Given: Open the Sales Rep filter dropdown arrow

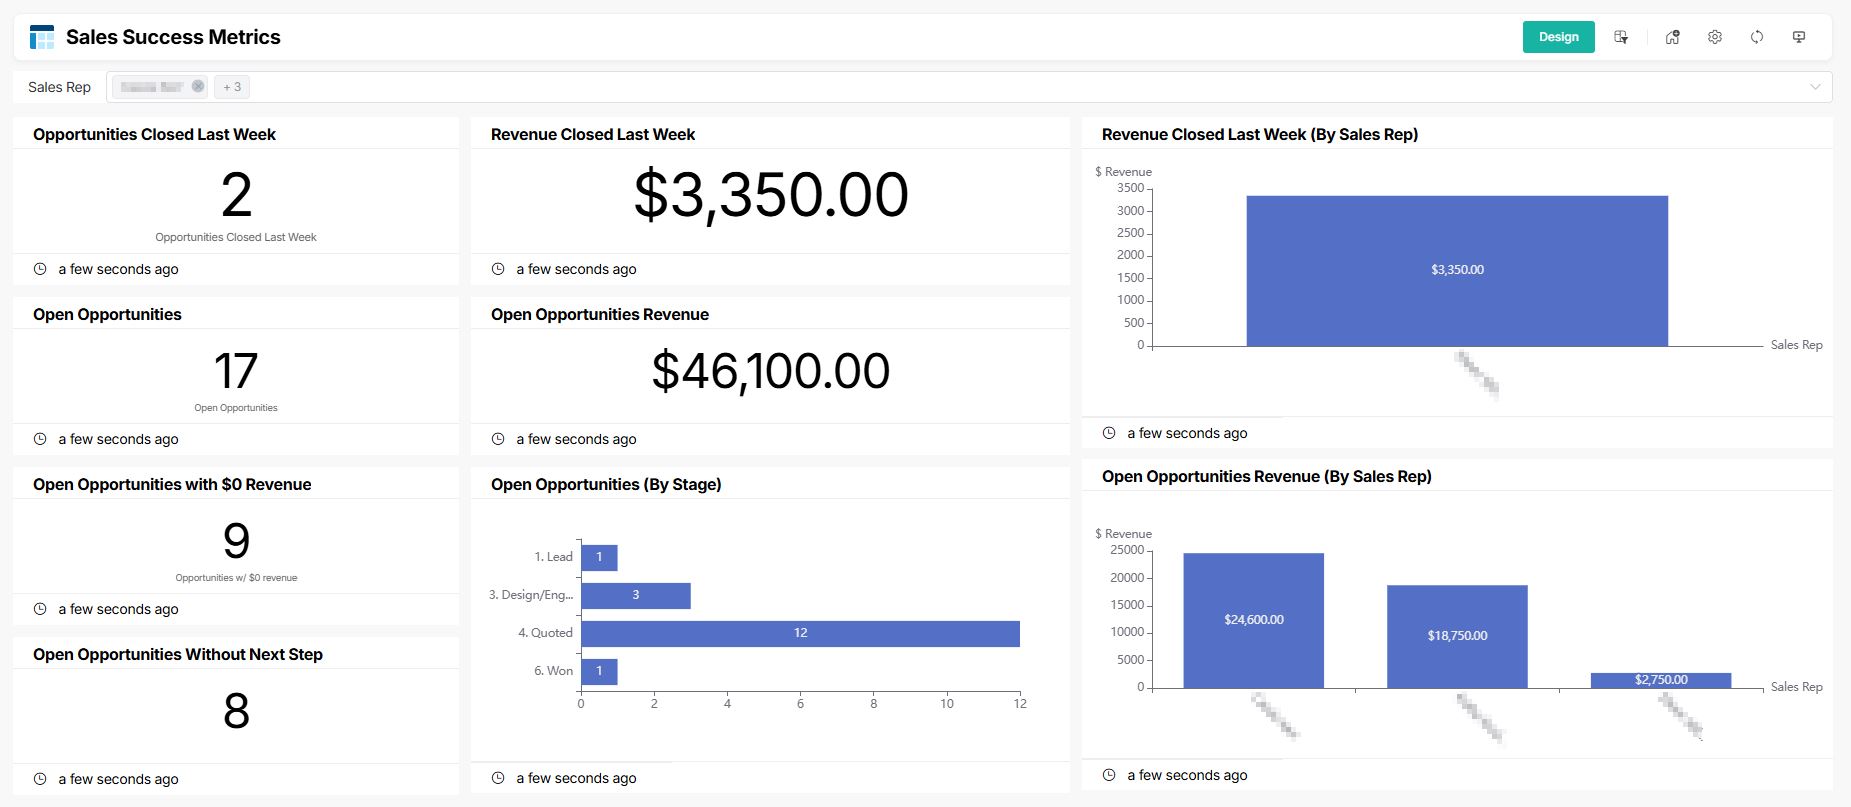Looking at the screenshot, I should tap(1815, 87).
